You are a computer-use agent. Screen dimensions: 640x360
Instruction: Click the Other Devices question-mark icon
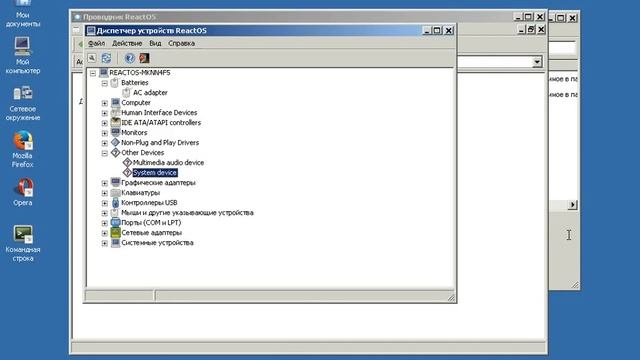coord(115,153)
